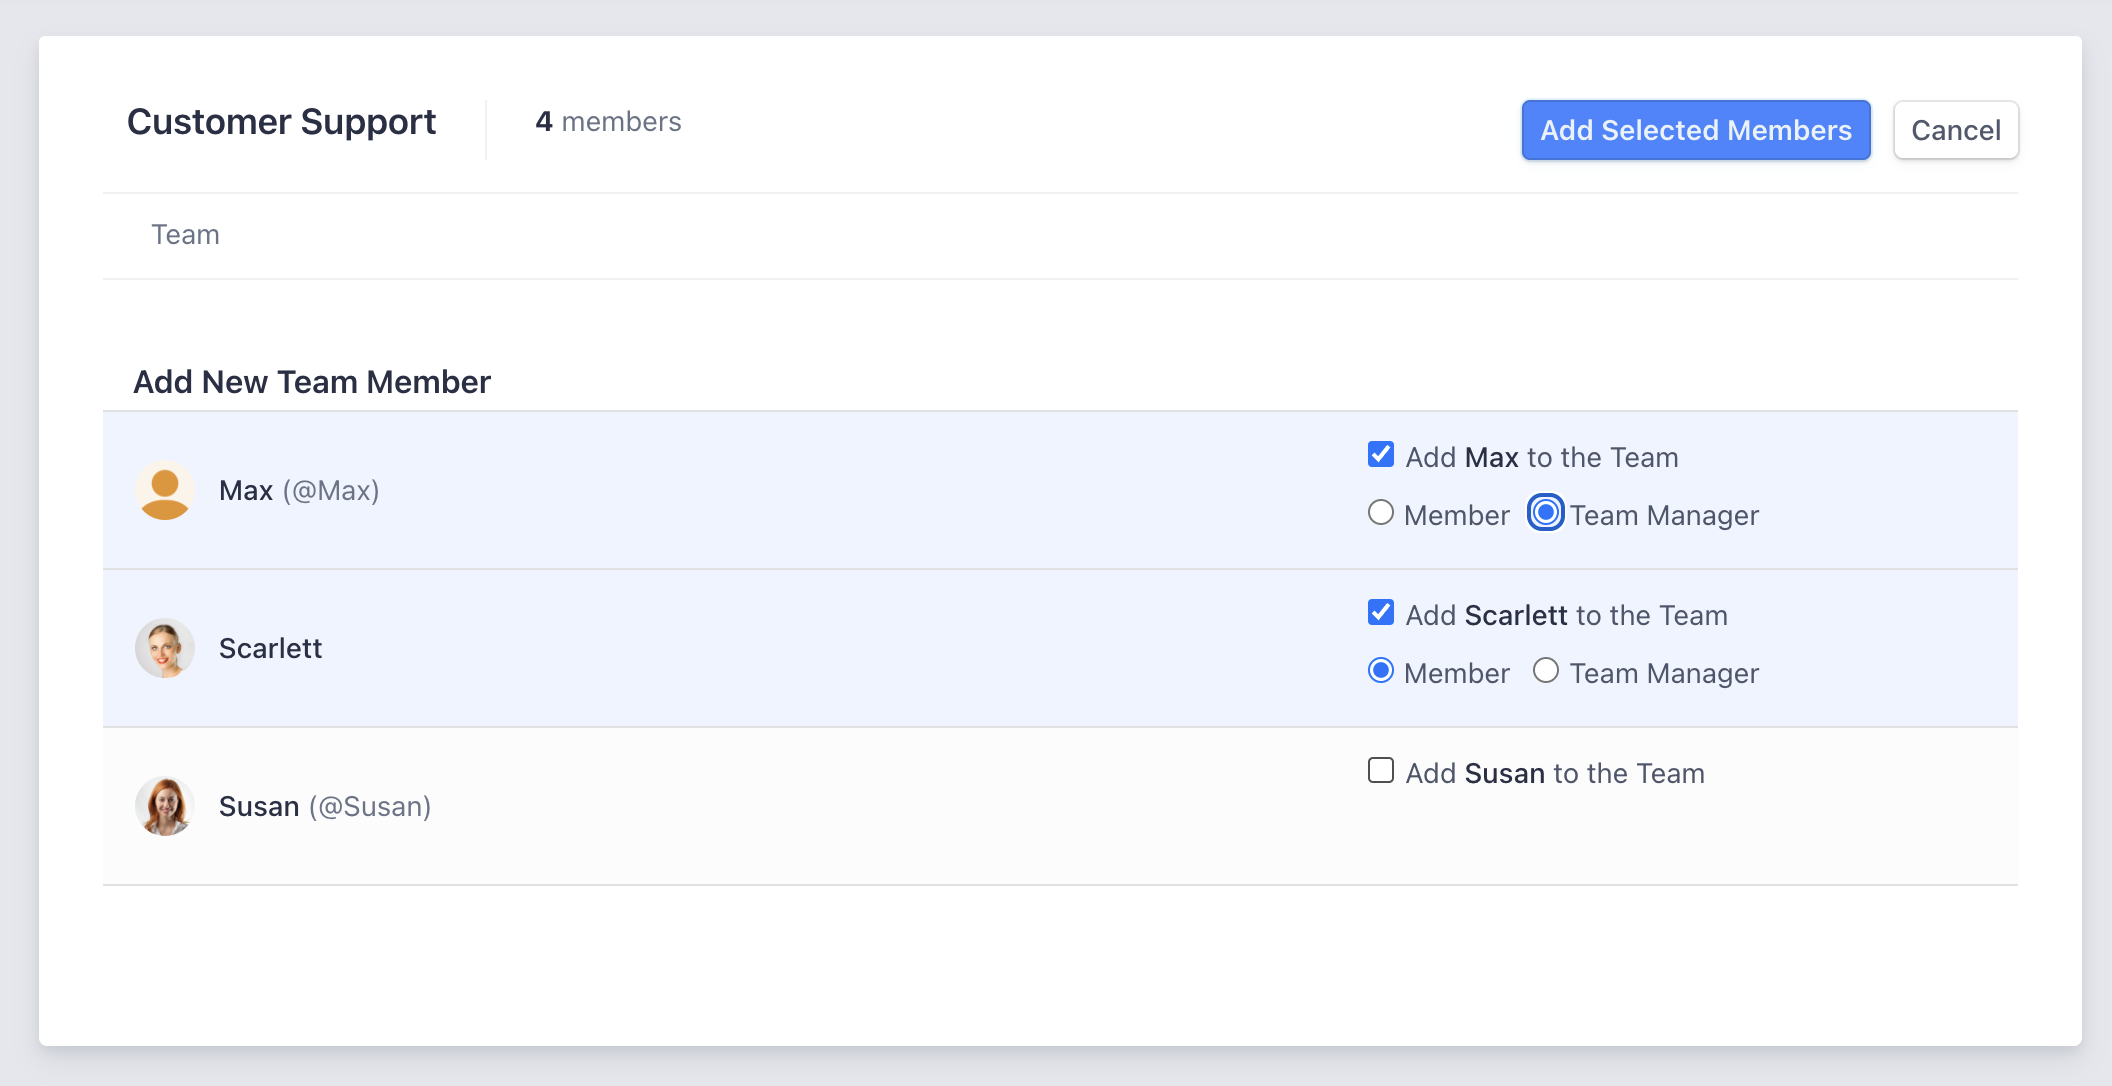Click the Scarlett name label

point(270,649)
